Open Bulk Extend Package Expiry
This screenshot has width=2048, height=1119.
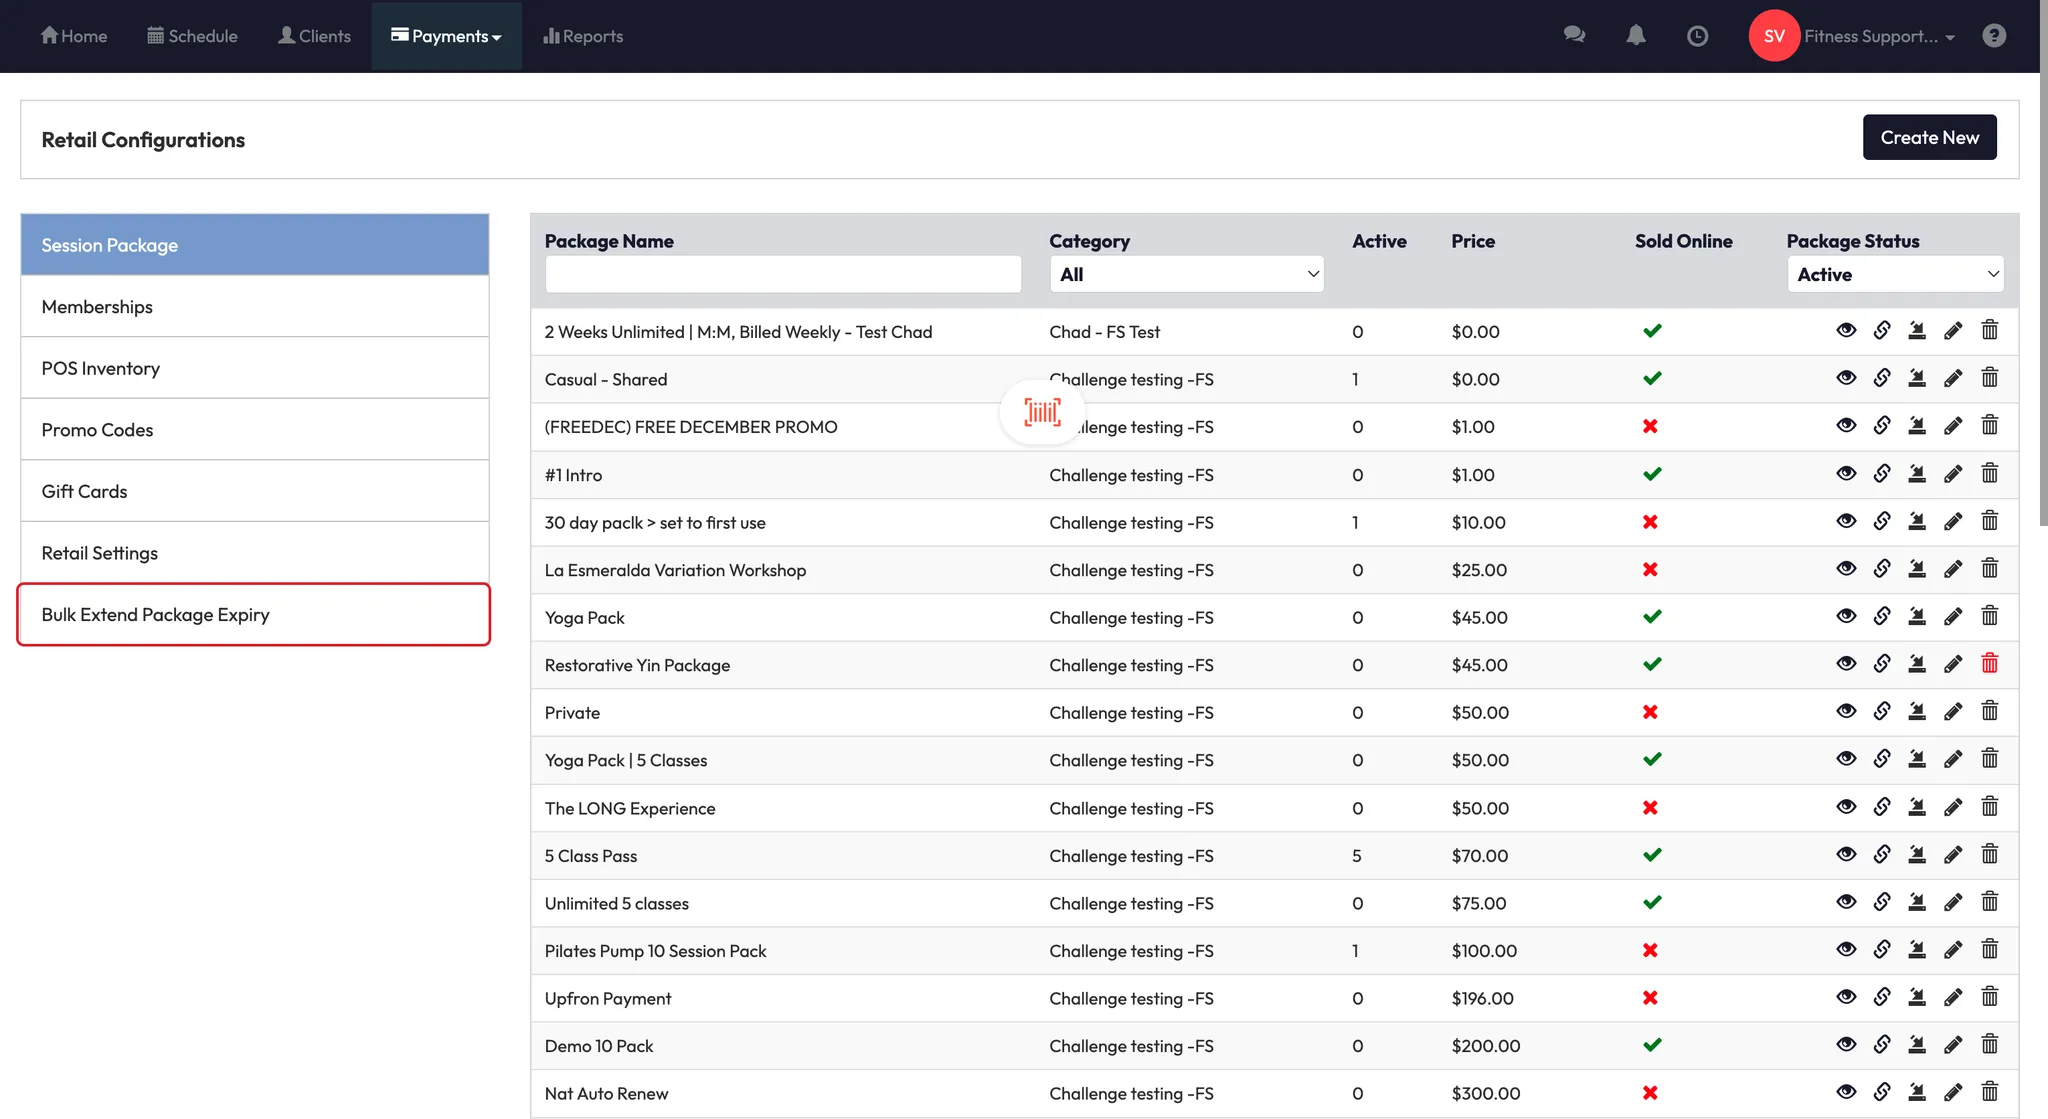pyautogui.click(x=254, y=615)
